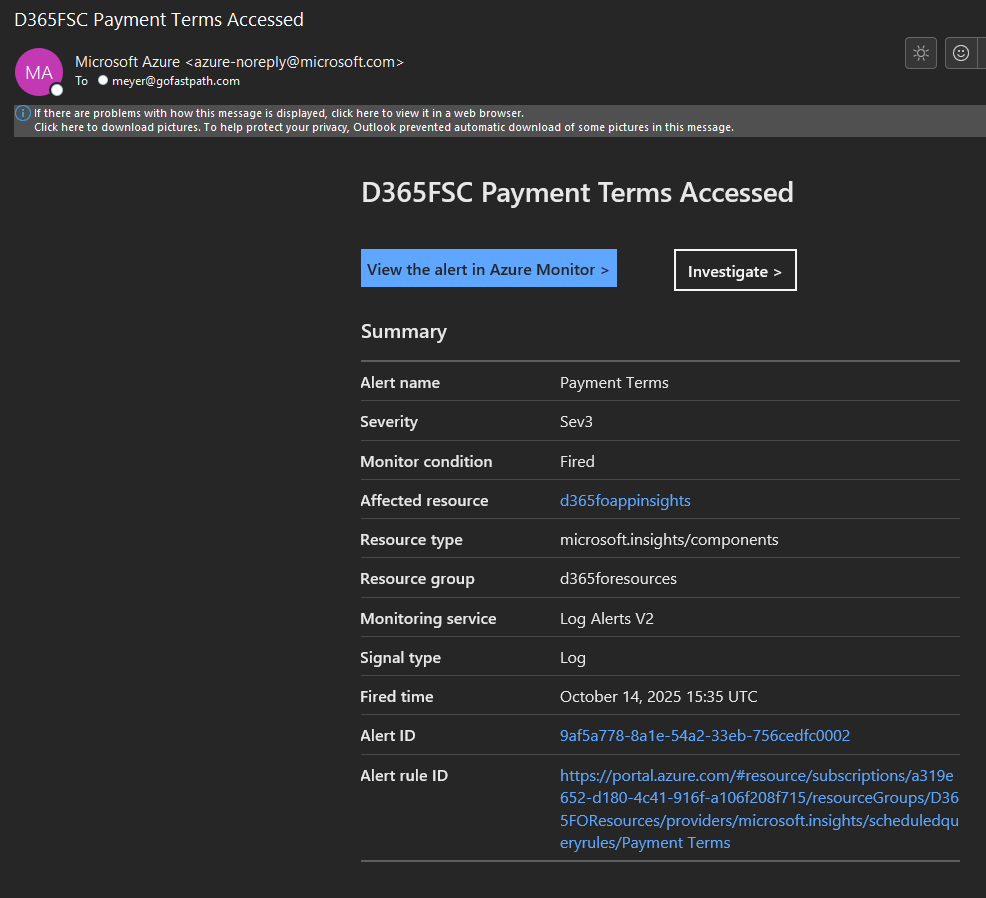This screenshot has height=898, width=986.
Task: Click the Sev3 severity value
Action: 576,422
